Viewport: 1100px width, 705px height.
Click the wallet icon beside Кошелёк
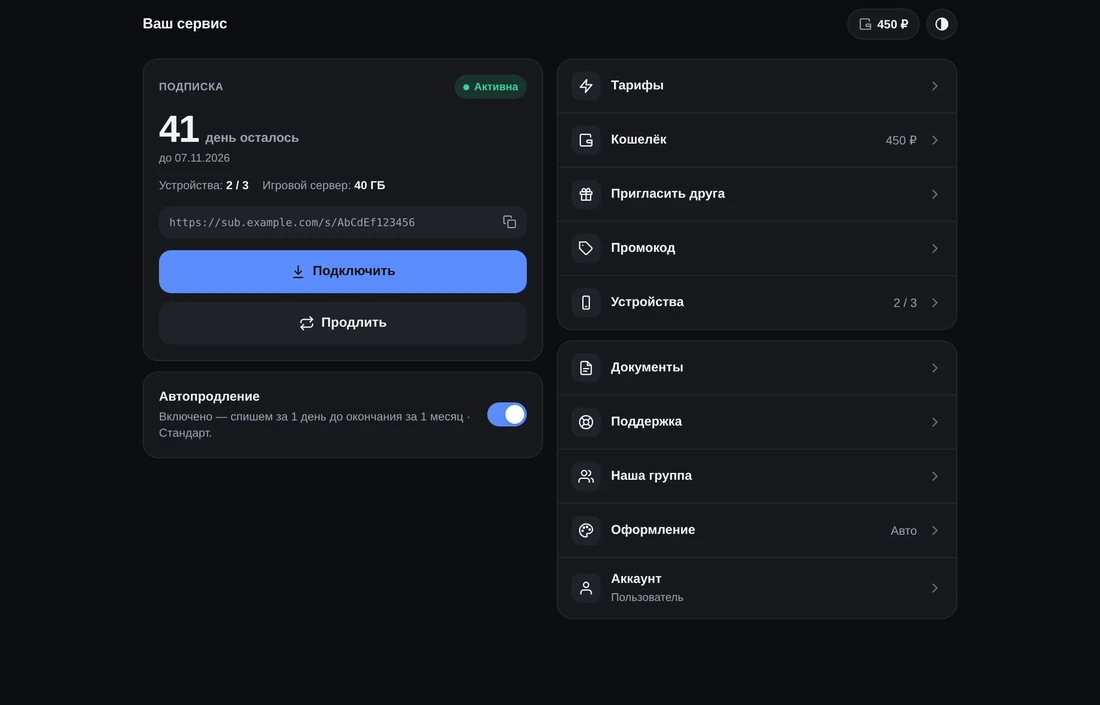(x=586, y=140)
